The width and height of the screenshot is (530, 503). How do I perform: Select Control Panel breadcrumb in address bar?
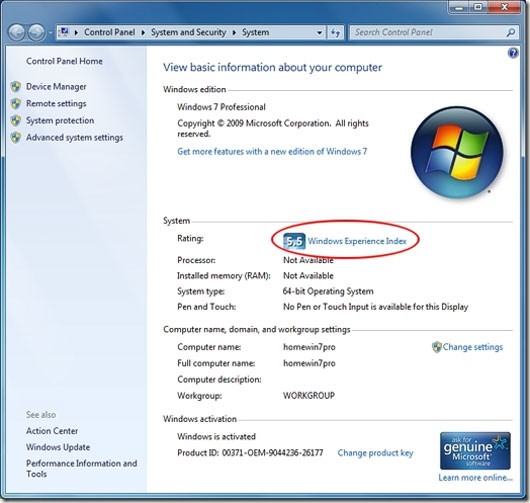pos(109,32)
